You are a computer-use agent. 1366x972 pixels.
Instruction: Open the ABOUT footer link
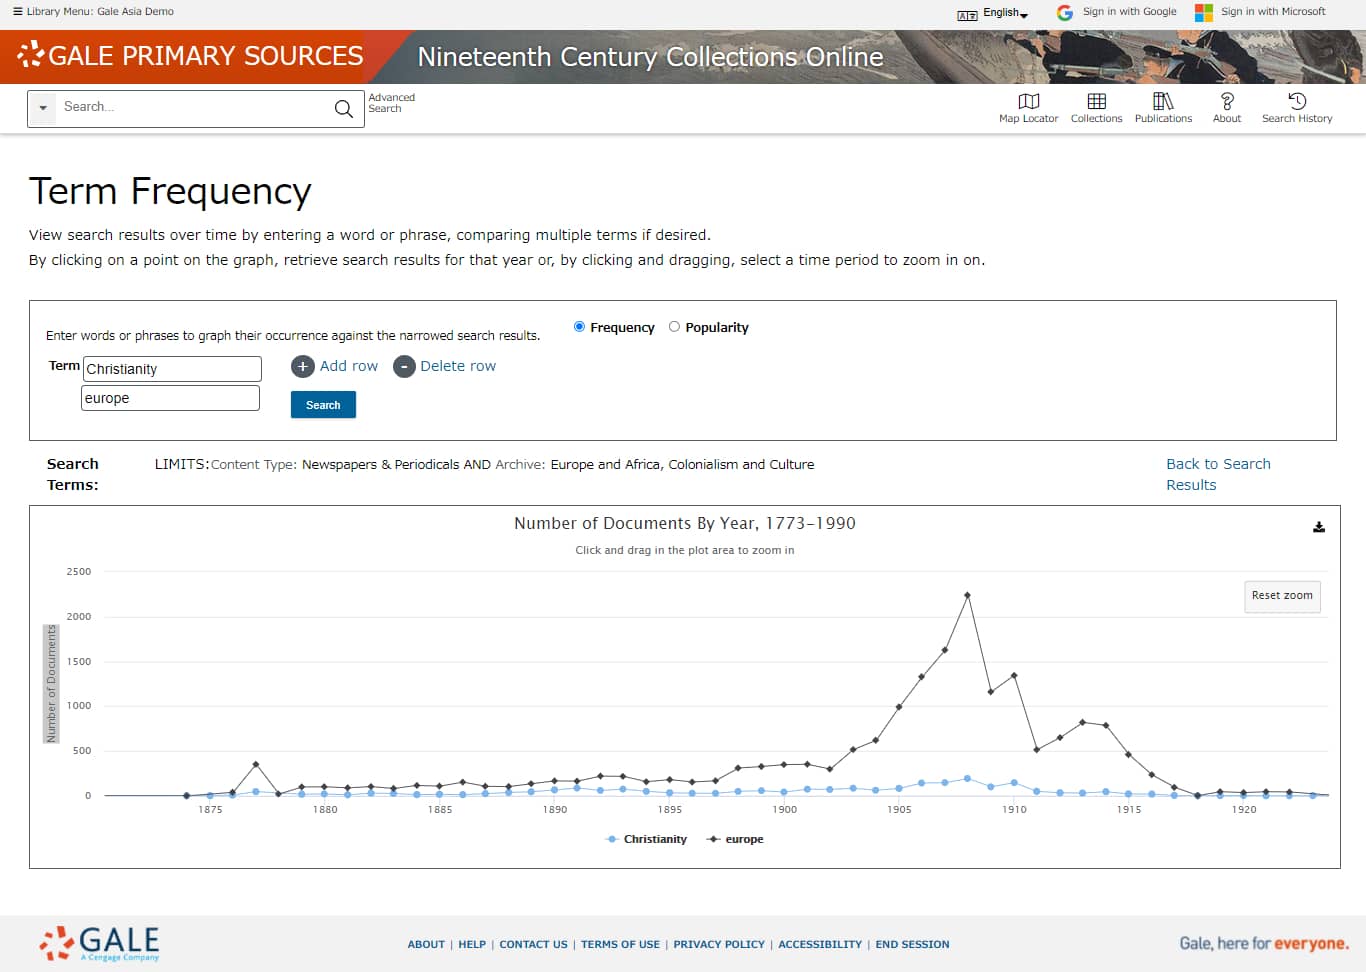(426, 944)
